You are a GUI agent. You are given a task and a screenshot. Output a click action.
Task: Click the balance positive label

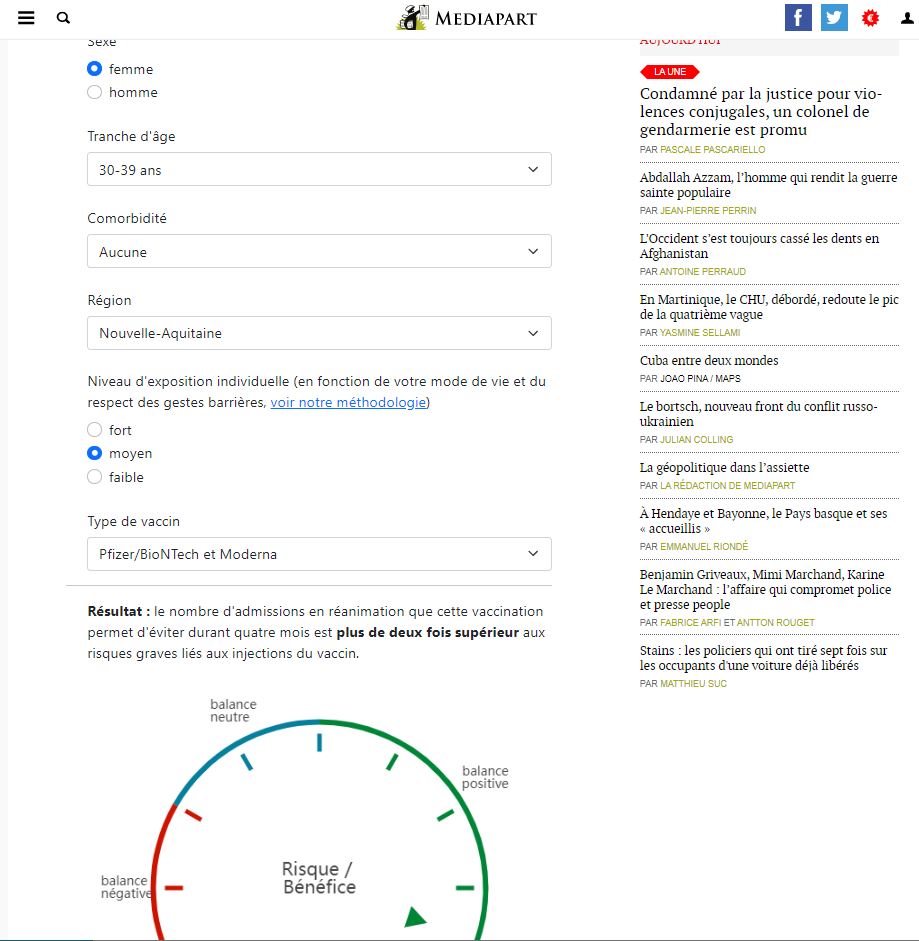pos(485,777)
